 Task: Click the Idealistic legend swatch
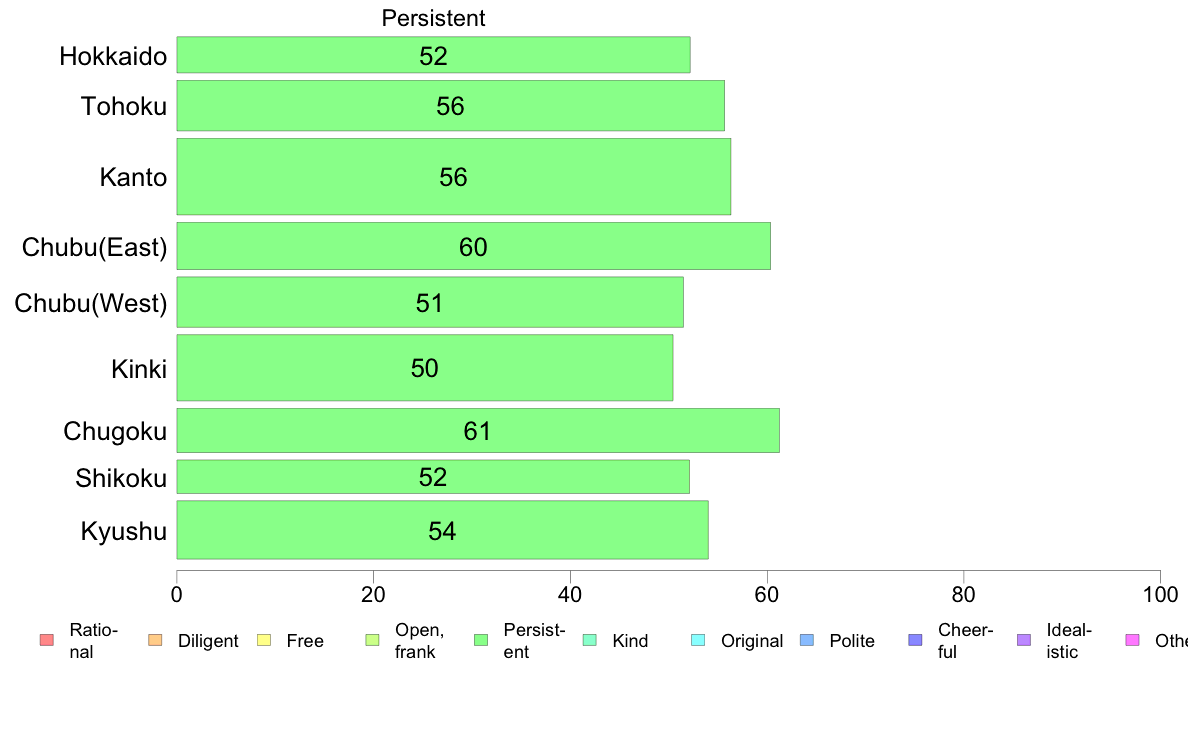point(1024,640)
